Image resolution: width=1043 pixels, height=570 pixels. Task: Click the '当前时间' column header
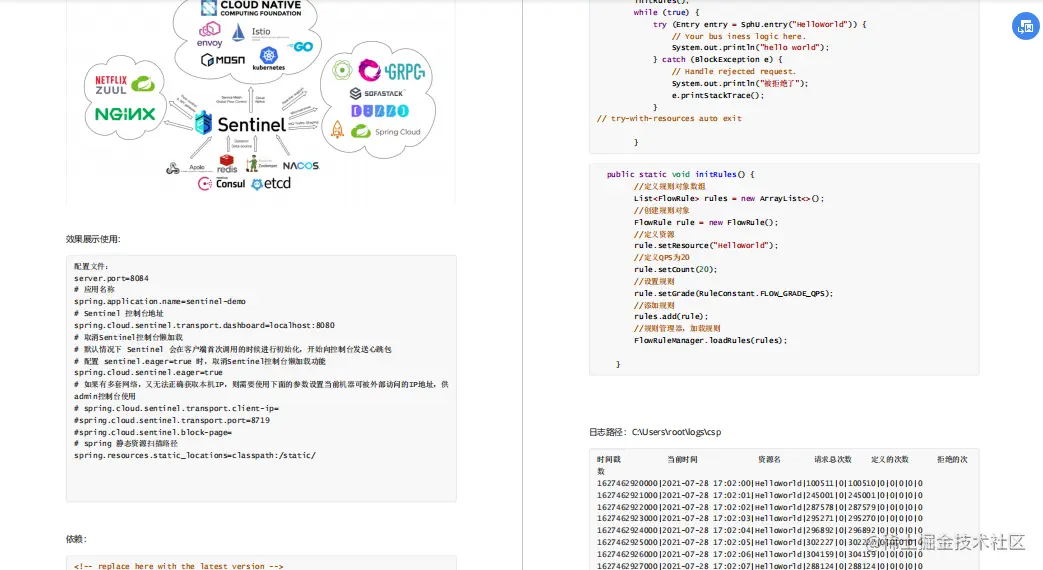tap(682, 460)
